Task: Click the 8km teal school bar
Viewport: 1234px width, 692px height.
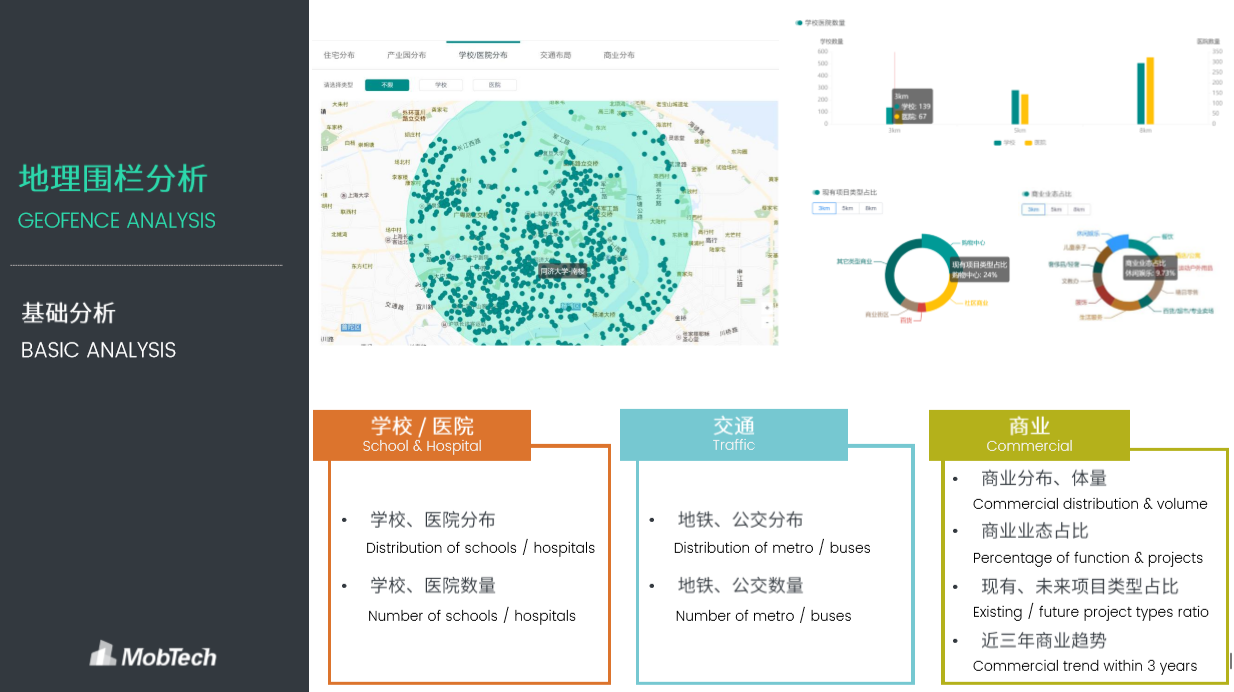Action: [x=1141, y=93]
